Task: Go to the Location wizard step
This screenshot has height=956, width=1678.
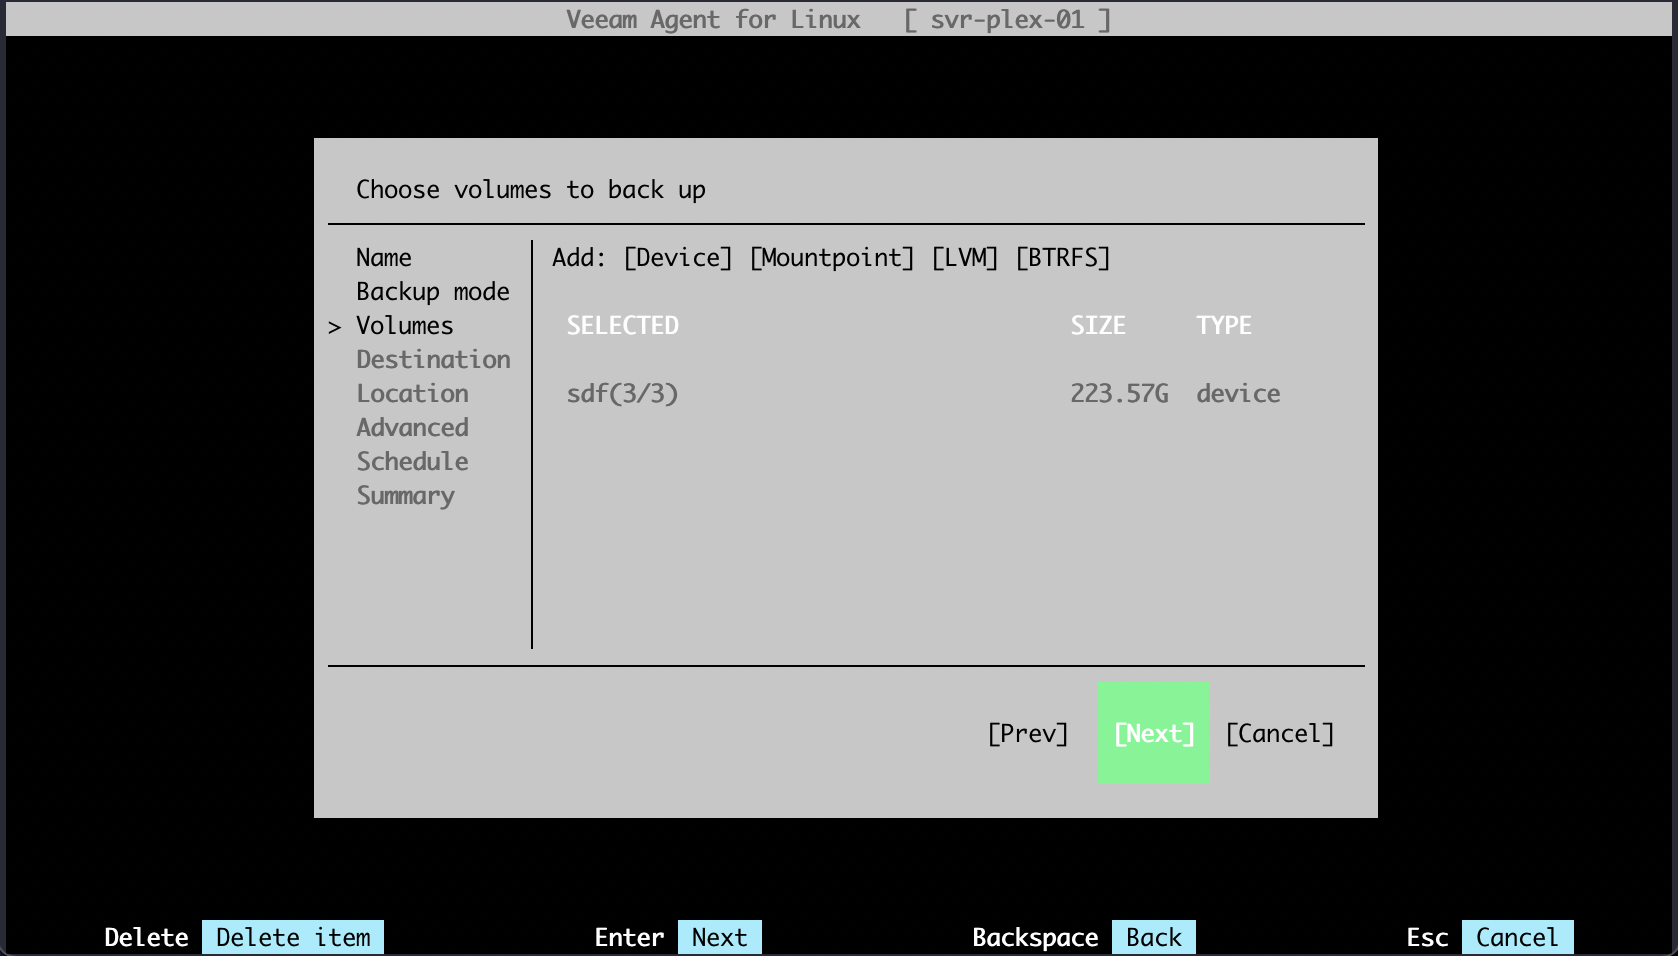Action: pyautogui.click(x=412, y=394)
